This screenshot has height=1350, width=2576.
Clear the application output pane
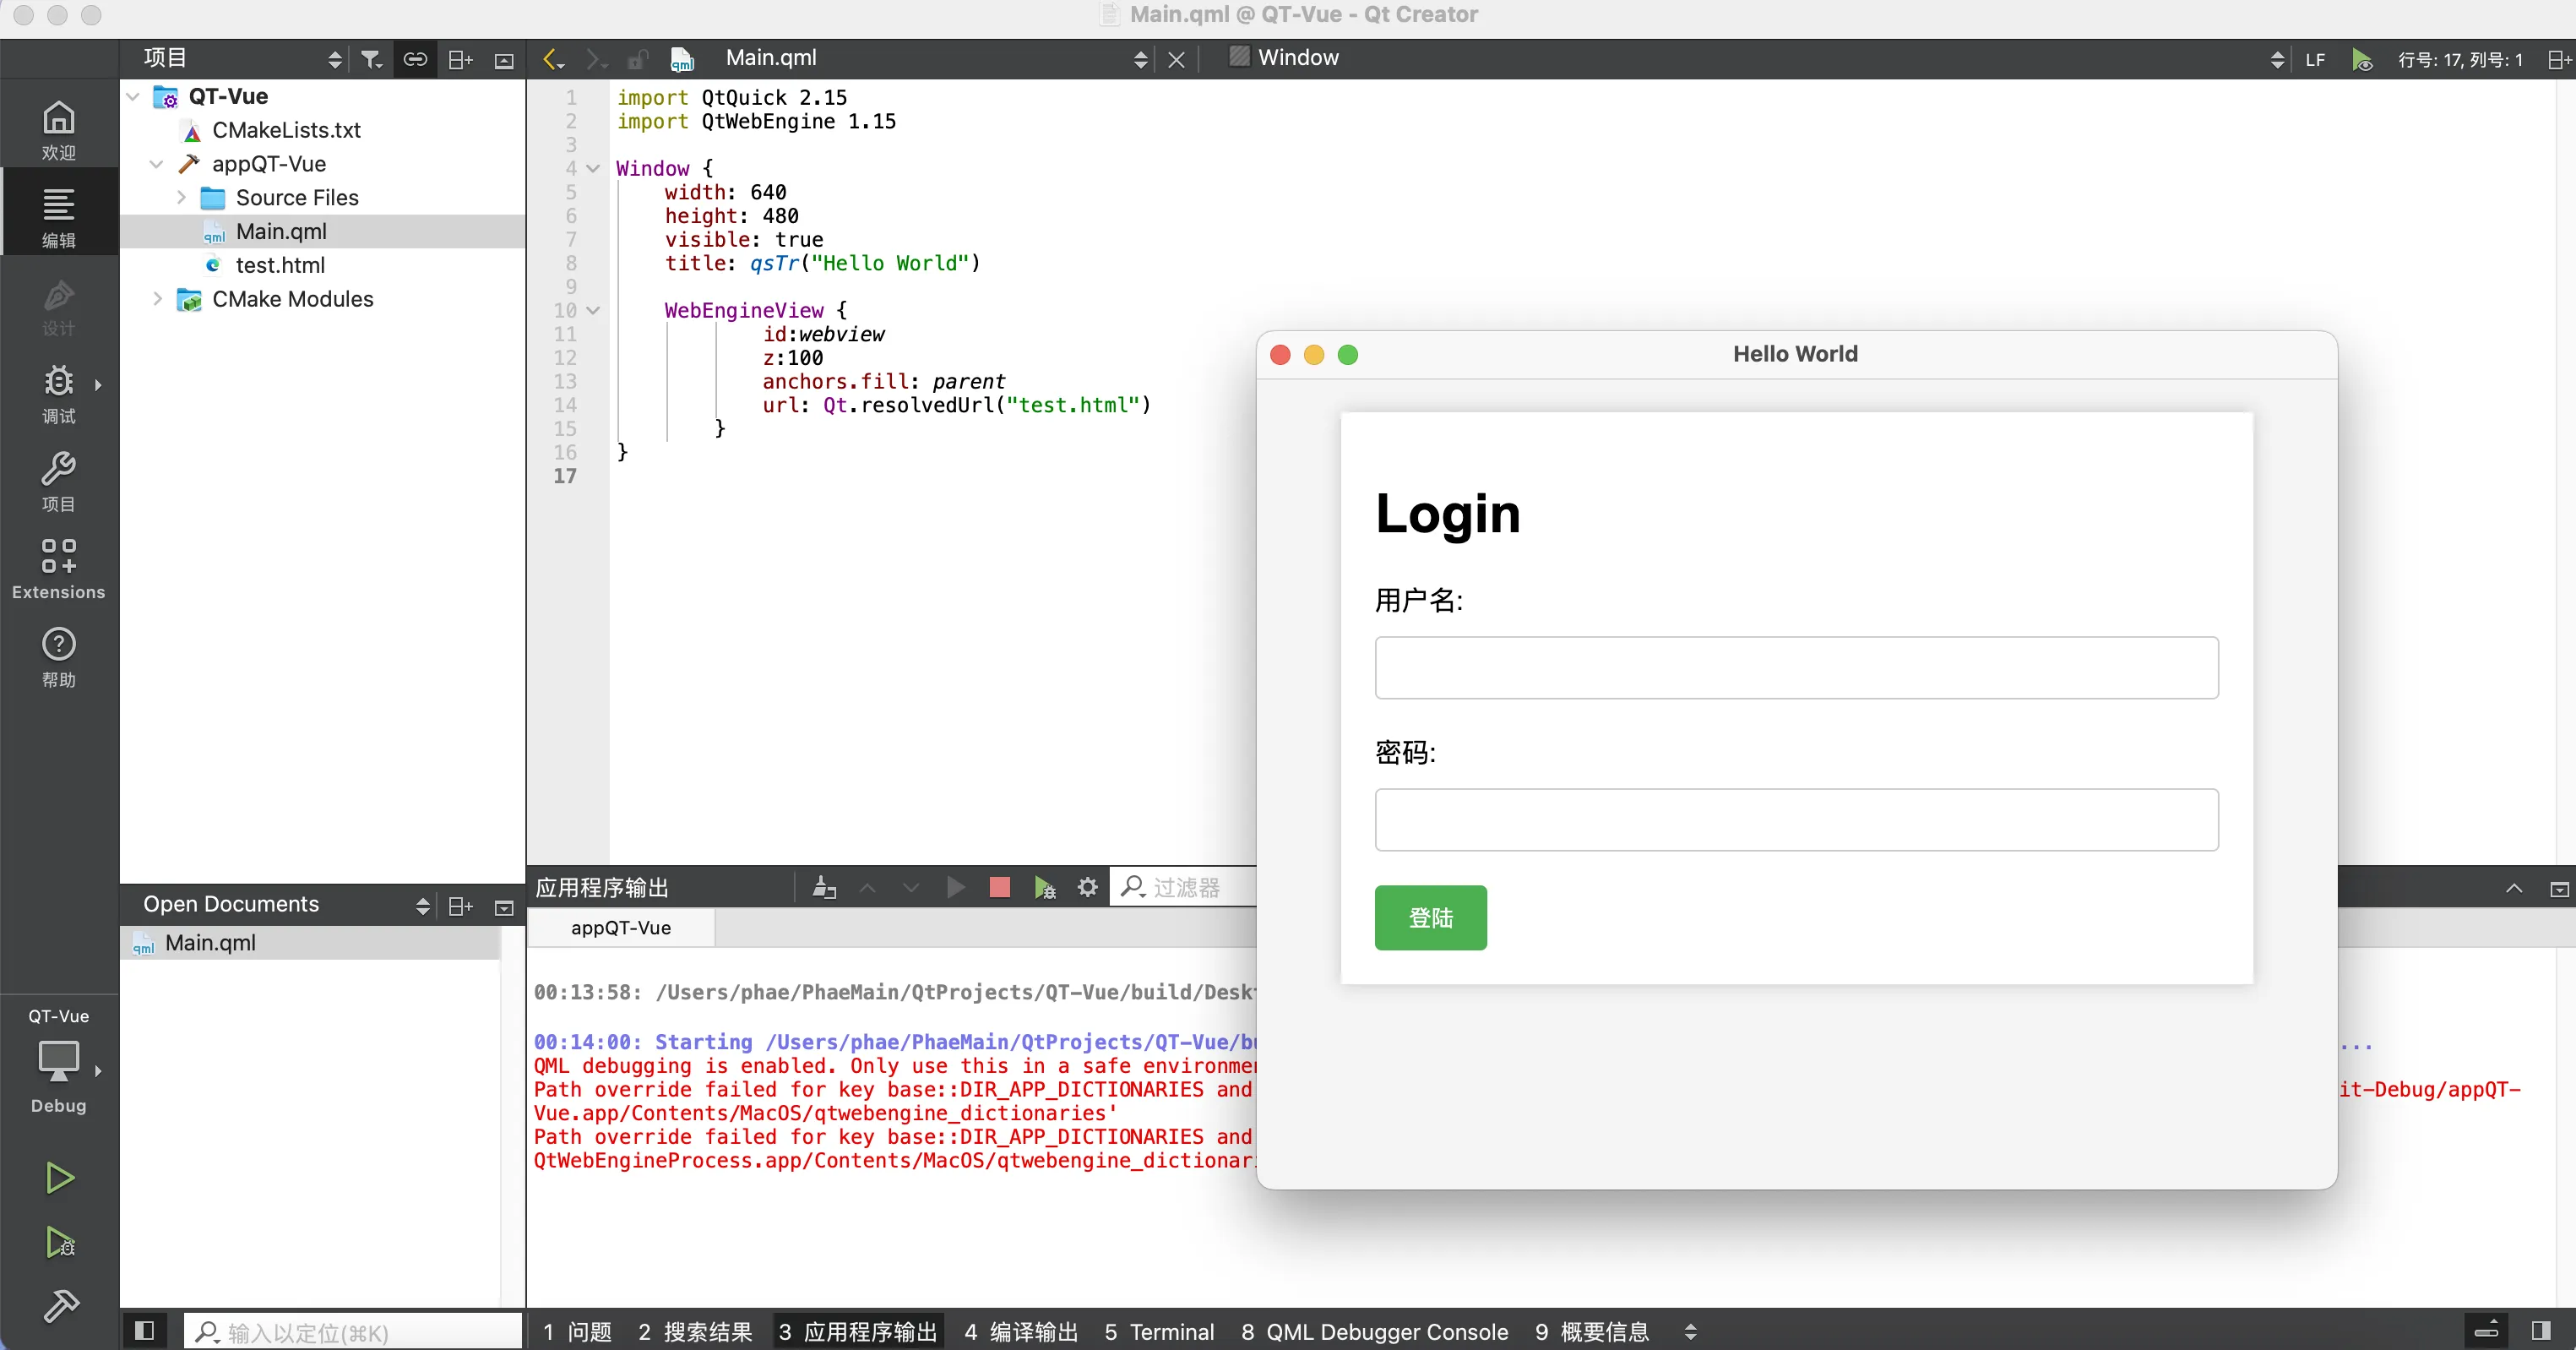point(824,887)
